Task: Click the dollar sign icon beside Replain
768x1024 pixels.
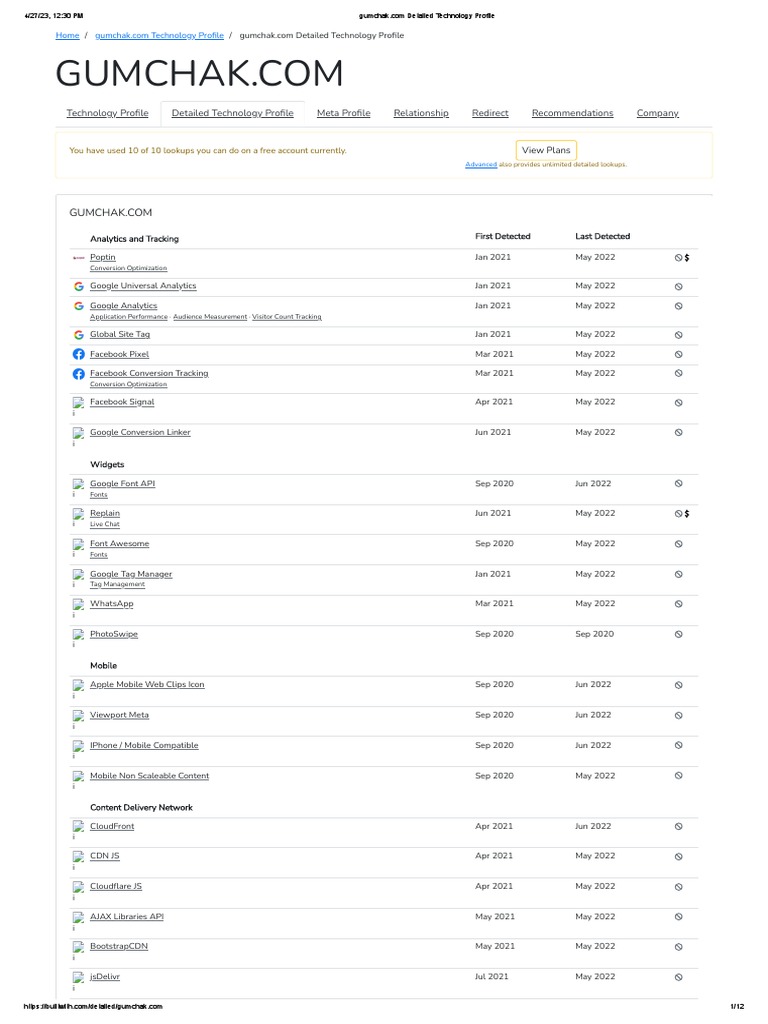Action: [687, 514]
